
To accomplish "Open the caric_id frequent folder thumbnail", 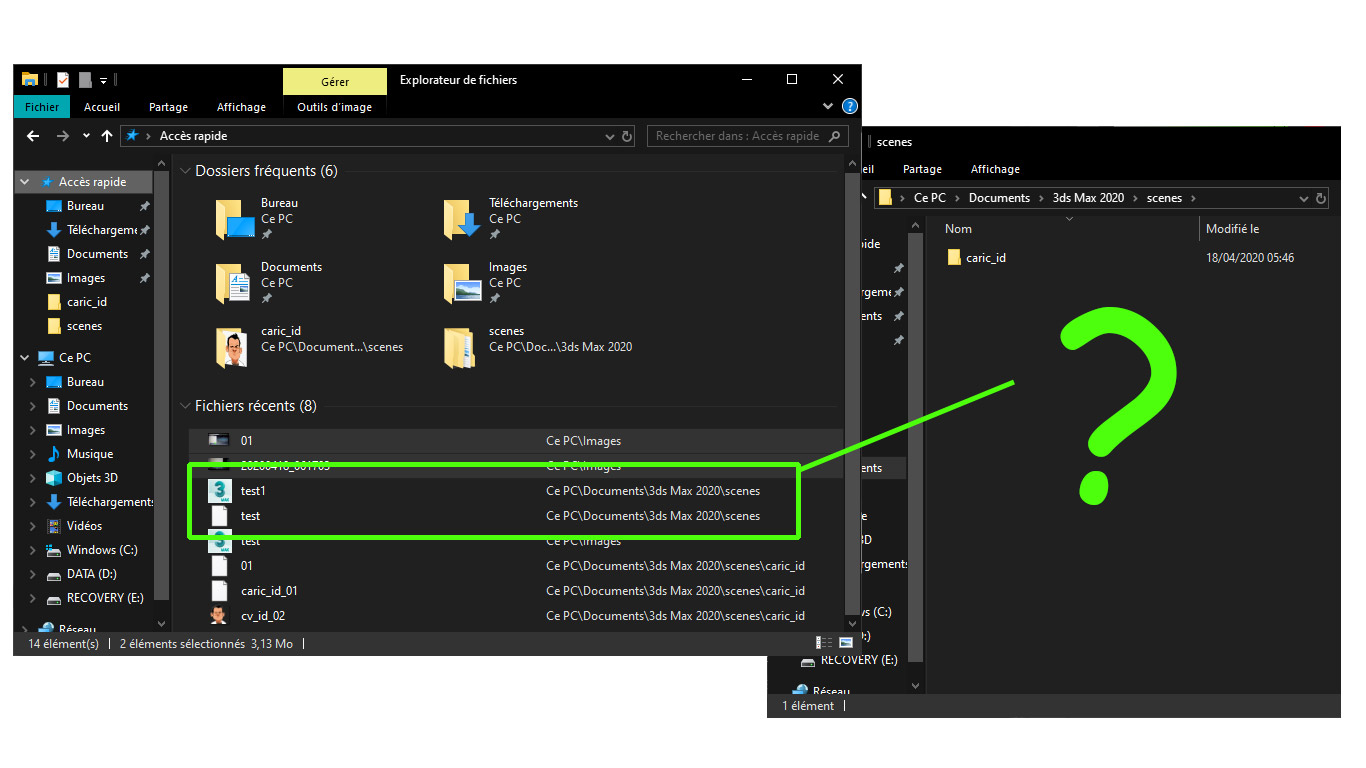I will 232,347.
